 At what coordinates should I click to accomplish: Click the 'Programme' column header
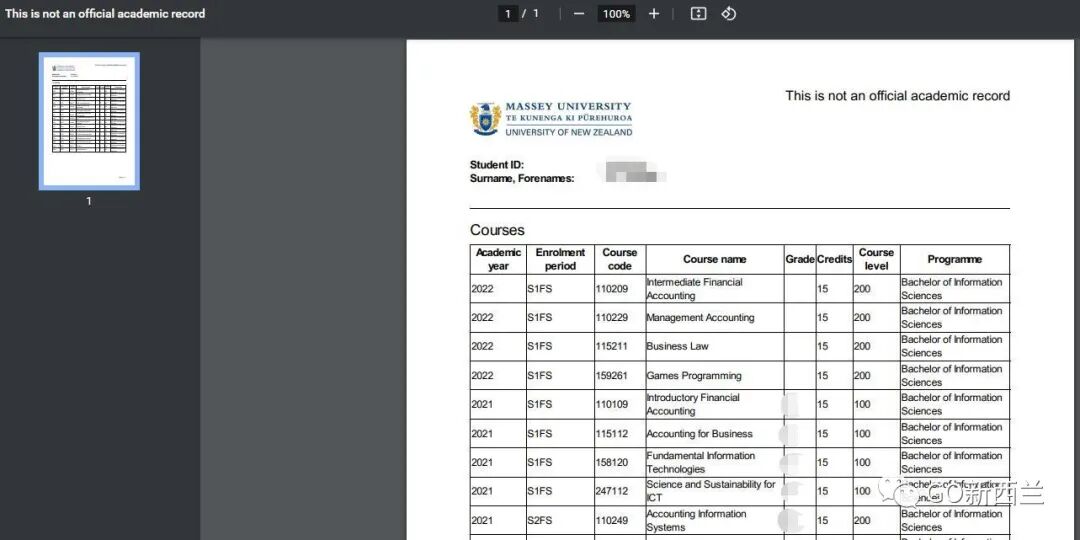point(955,260)
